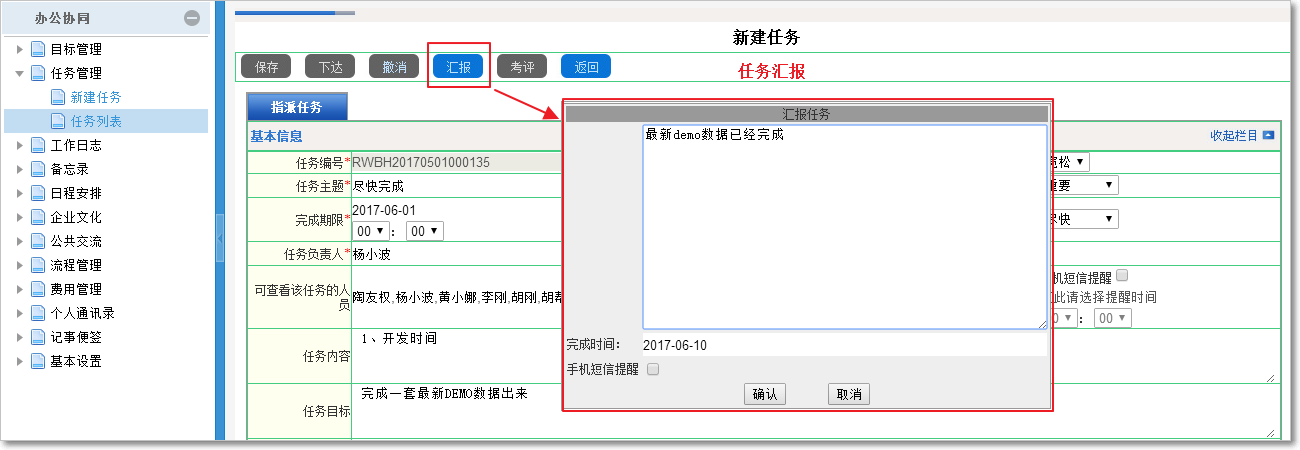1300x450 pixels.
Task: Collapse the 任务管理 tree node arrow
Action: point(19,73)
